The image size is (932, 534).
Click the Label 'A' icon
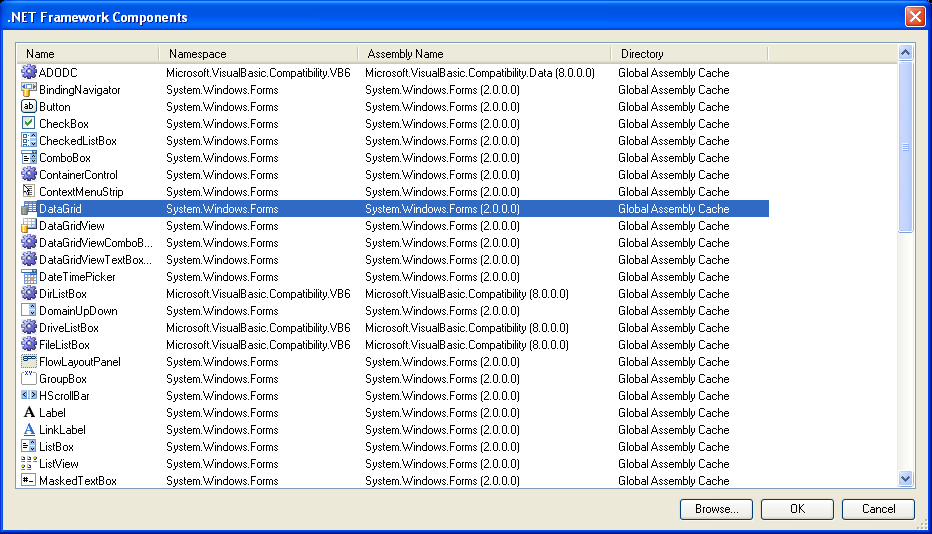[29, 413]
